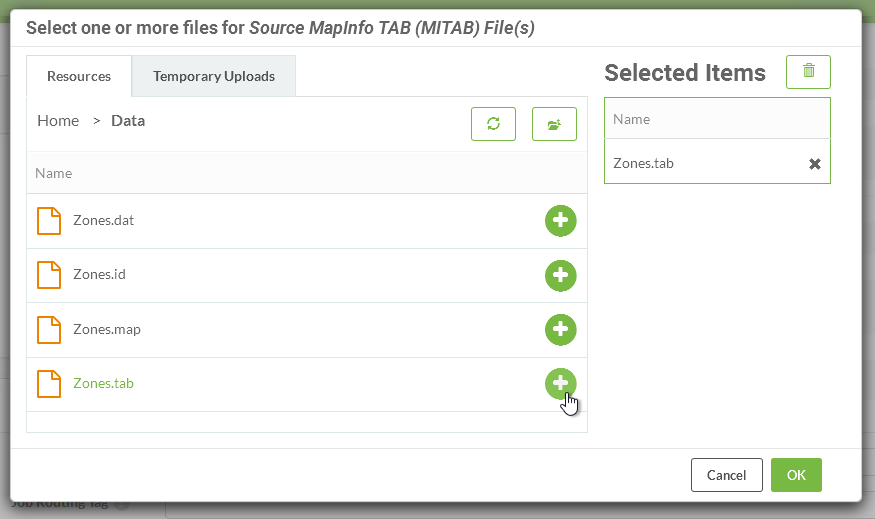
Task: Select the green Zones.tab file name
Action: click(x=103, y=383)
